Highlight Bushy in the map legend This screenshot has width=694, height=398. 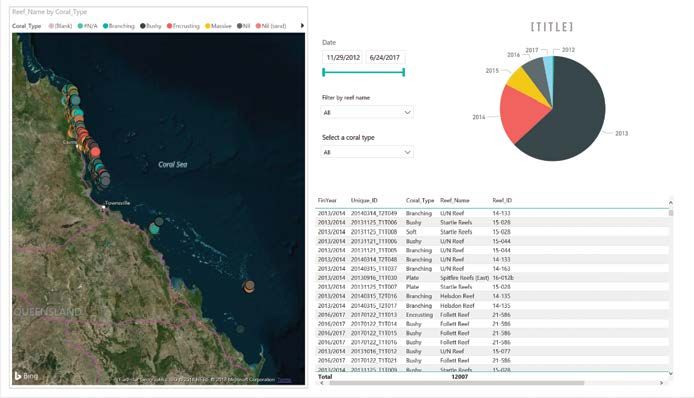[x=150, y=26]
